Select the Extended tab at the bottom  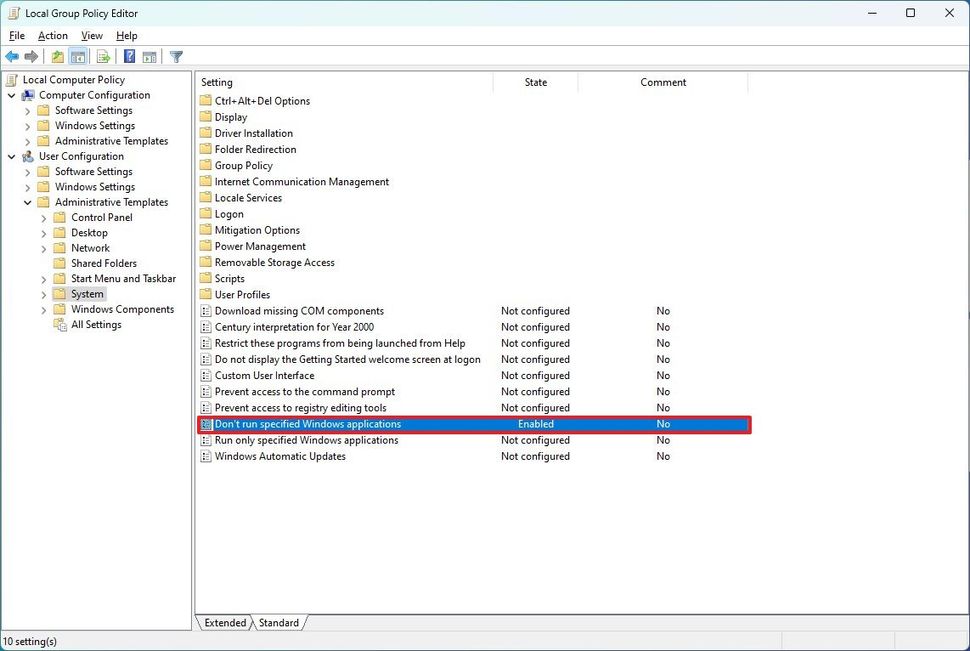224,622
